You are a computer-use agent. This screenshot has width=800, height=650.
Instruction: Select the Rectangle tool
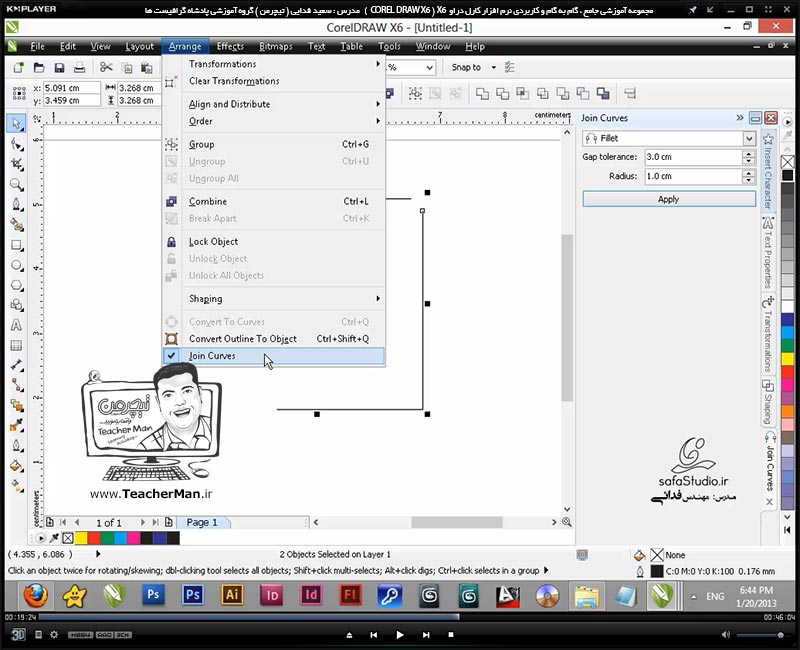16,245
